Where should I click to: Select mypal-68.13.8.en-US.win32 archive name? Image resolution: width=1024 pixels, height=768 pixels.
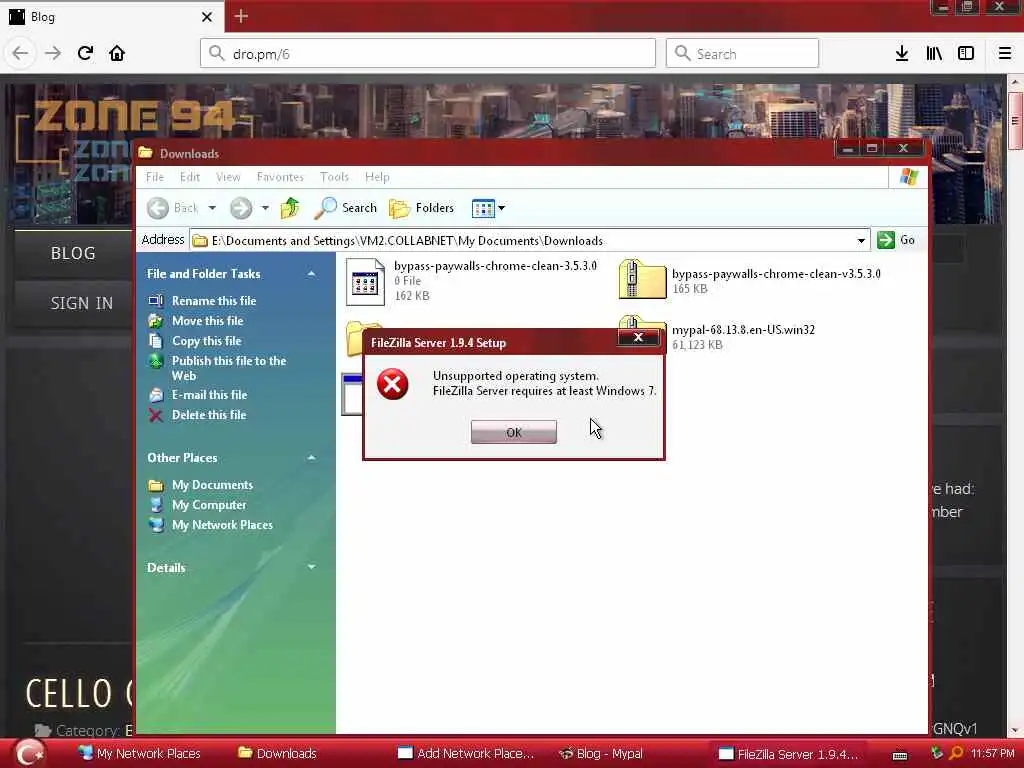coord(743,330)
